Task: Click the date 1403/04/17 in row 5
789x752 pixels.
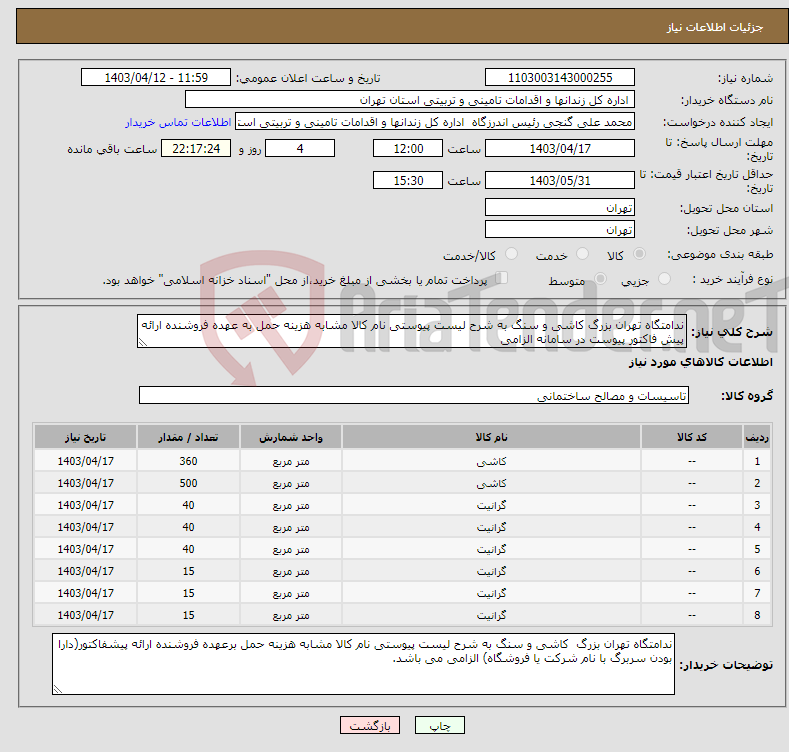Action: 86,549
